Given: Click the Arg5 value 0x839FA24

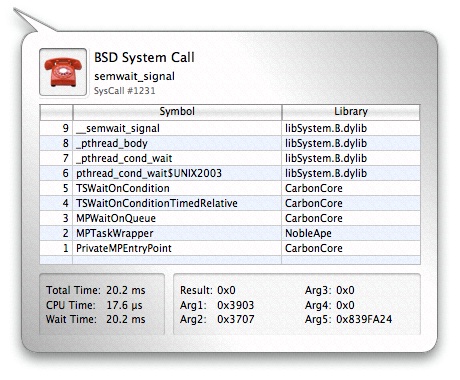Looking at the screenshot, I should (x=364, y=319).
